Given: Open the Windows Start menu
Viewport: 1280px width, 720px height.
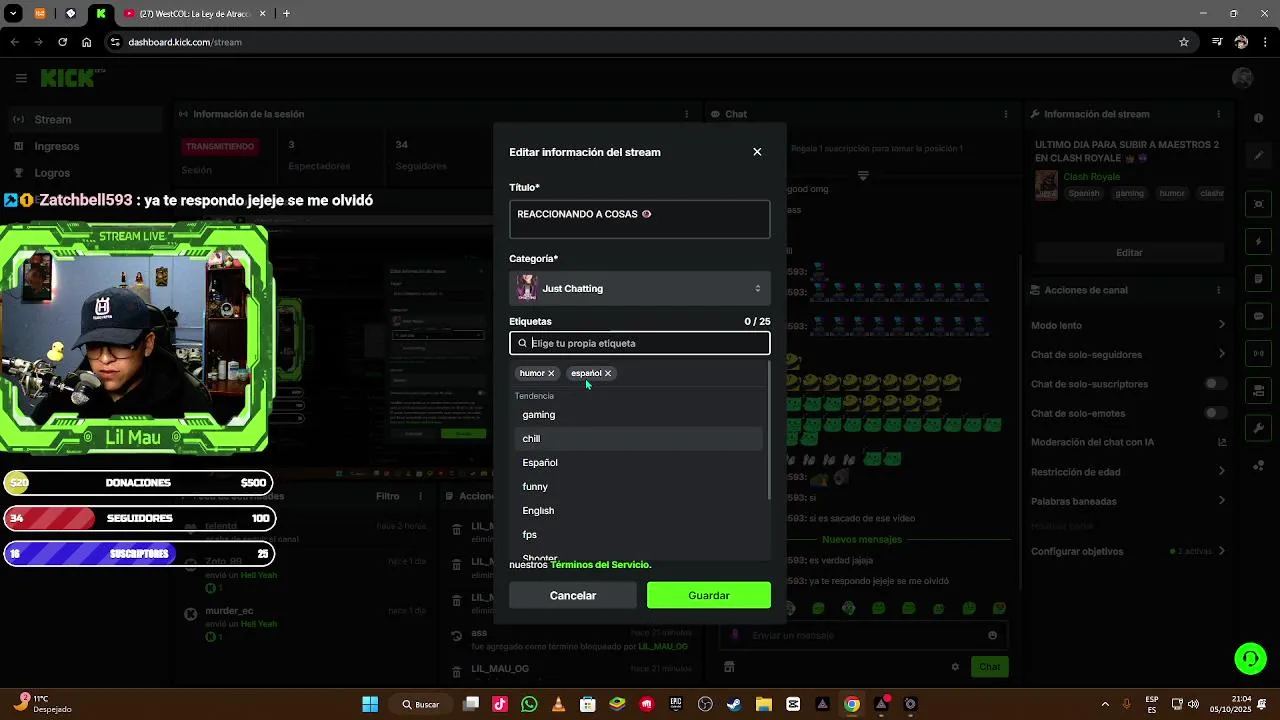Looking at the screenshot, I should pyautogui.click(x=370, y=704).
